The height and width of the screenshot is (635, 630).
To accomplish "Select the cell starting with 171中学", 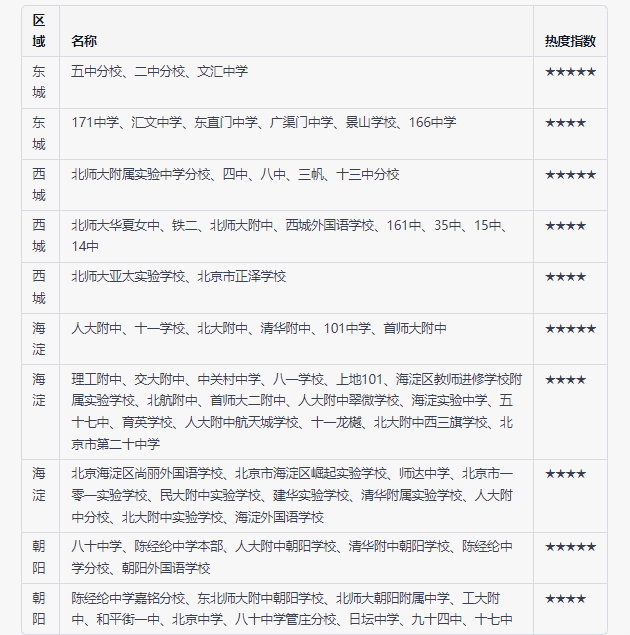I will coord(264,122).
